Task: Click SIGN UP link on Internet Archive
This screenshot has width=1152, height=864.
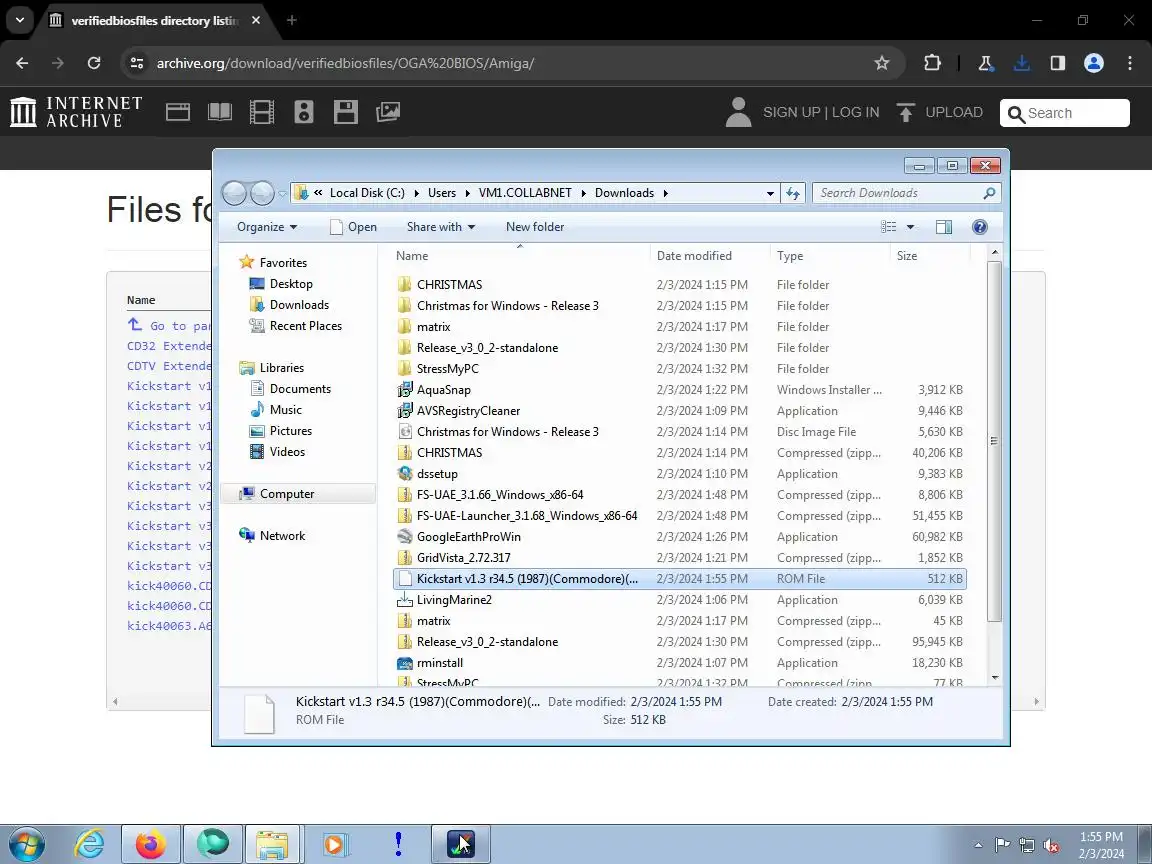Action: pyautogui.click(x=791, y=112)
